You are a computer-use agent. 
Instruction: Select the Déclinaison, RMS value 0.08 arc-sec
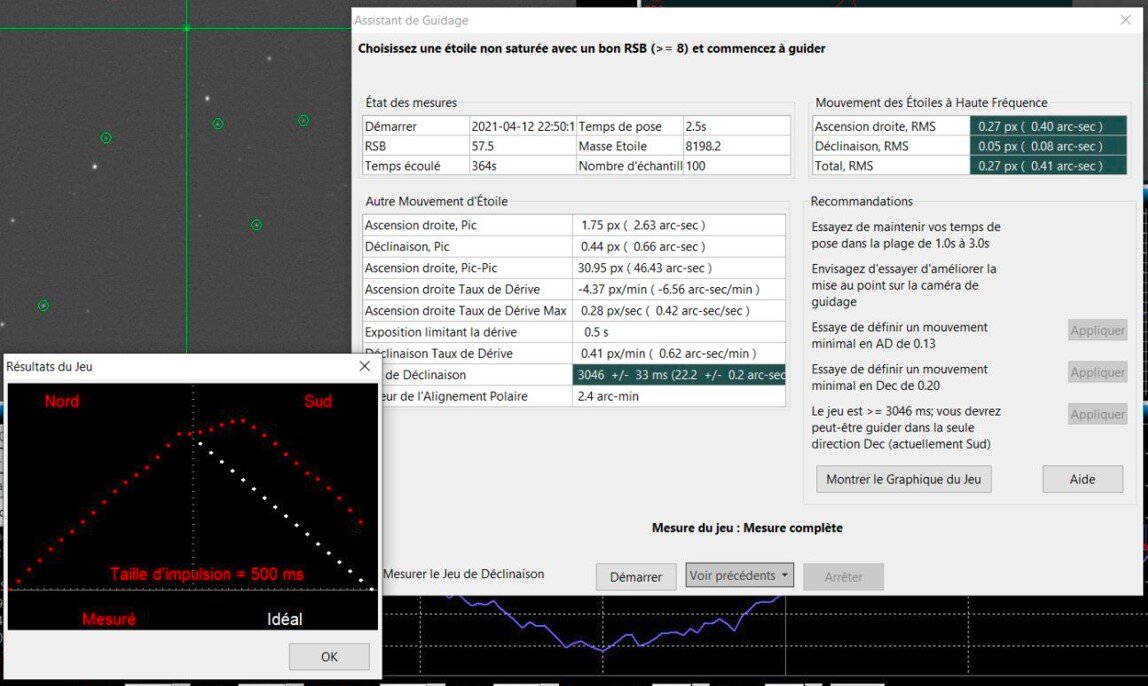coord(1048,146)
